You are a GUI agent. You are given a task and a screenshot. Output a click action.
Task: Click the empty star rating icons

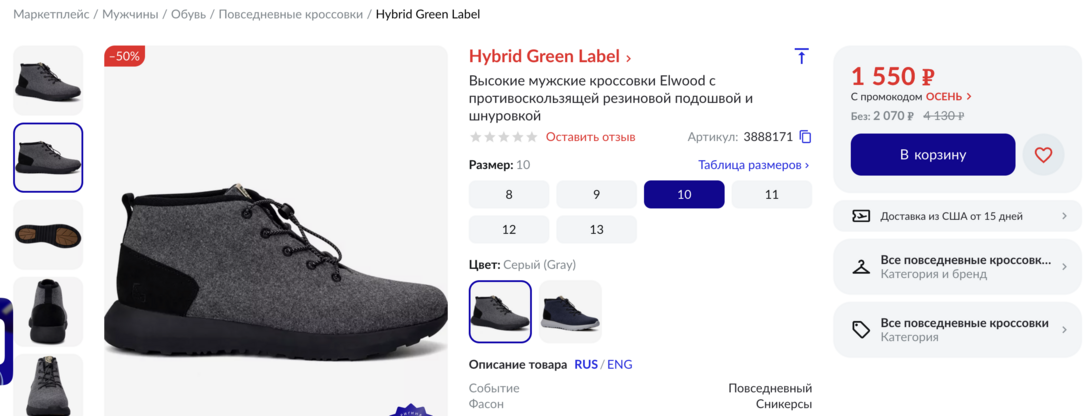(503, 137)
